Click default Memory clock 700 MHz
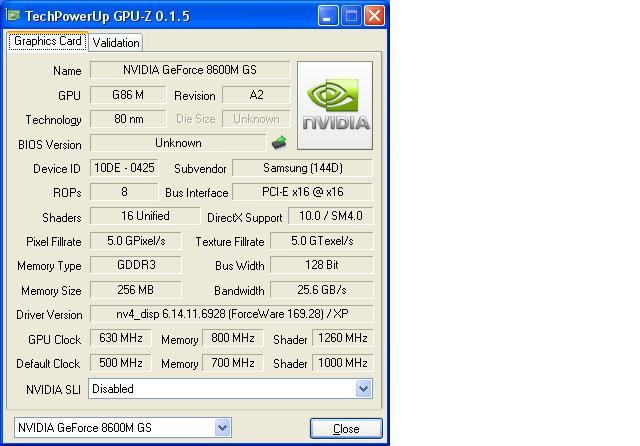The width and height of the screenshot is (640, 446). click(233, 363)
